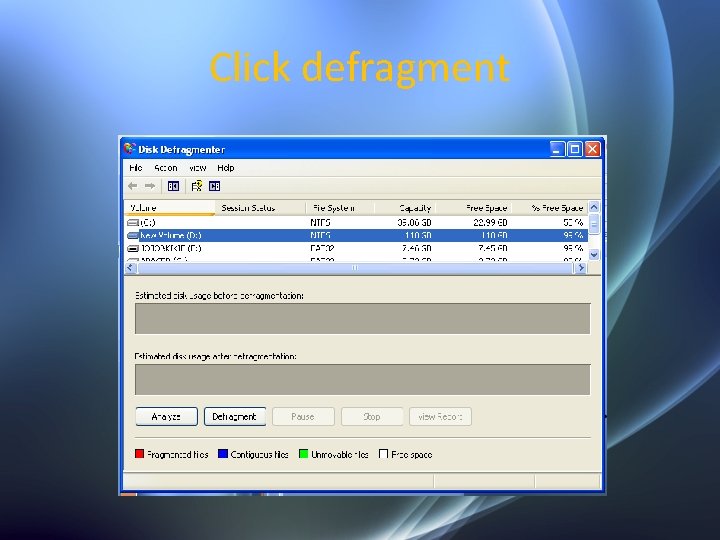Minimize the Disk Defragmenter window
The width and height of the screenshot is (720, 540).
coord(557,149)
